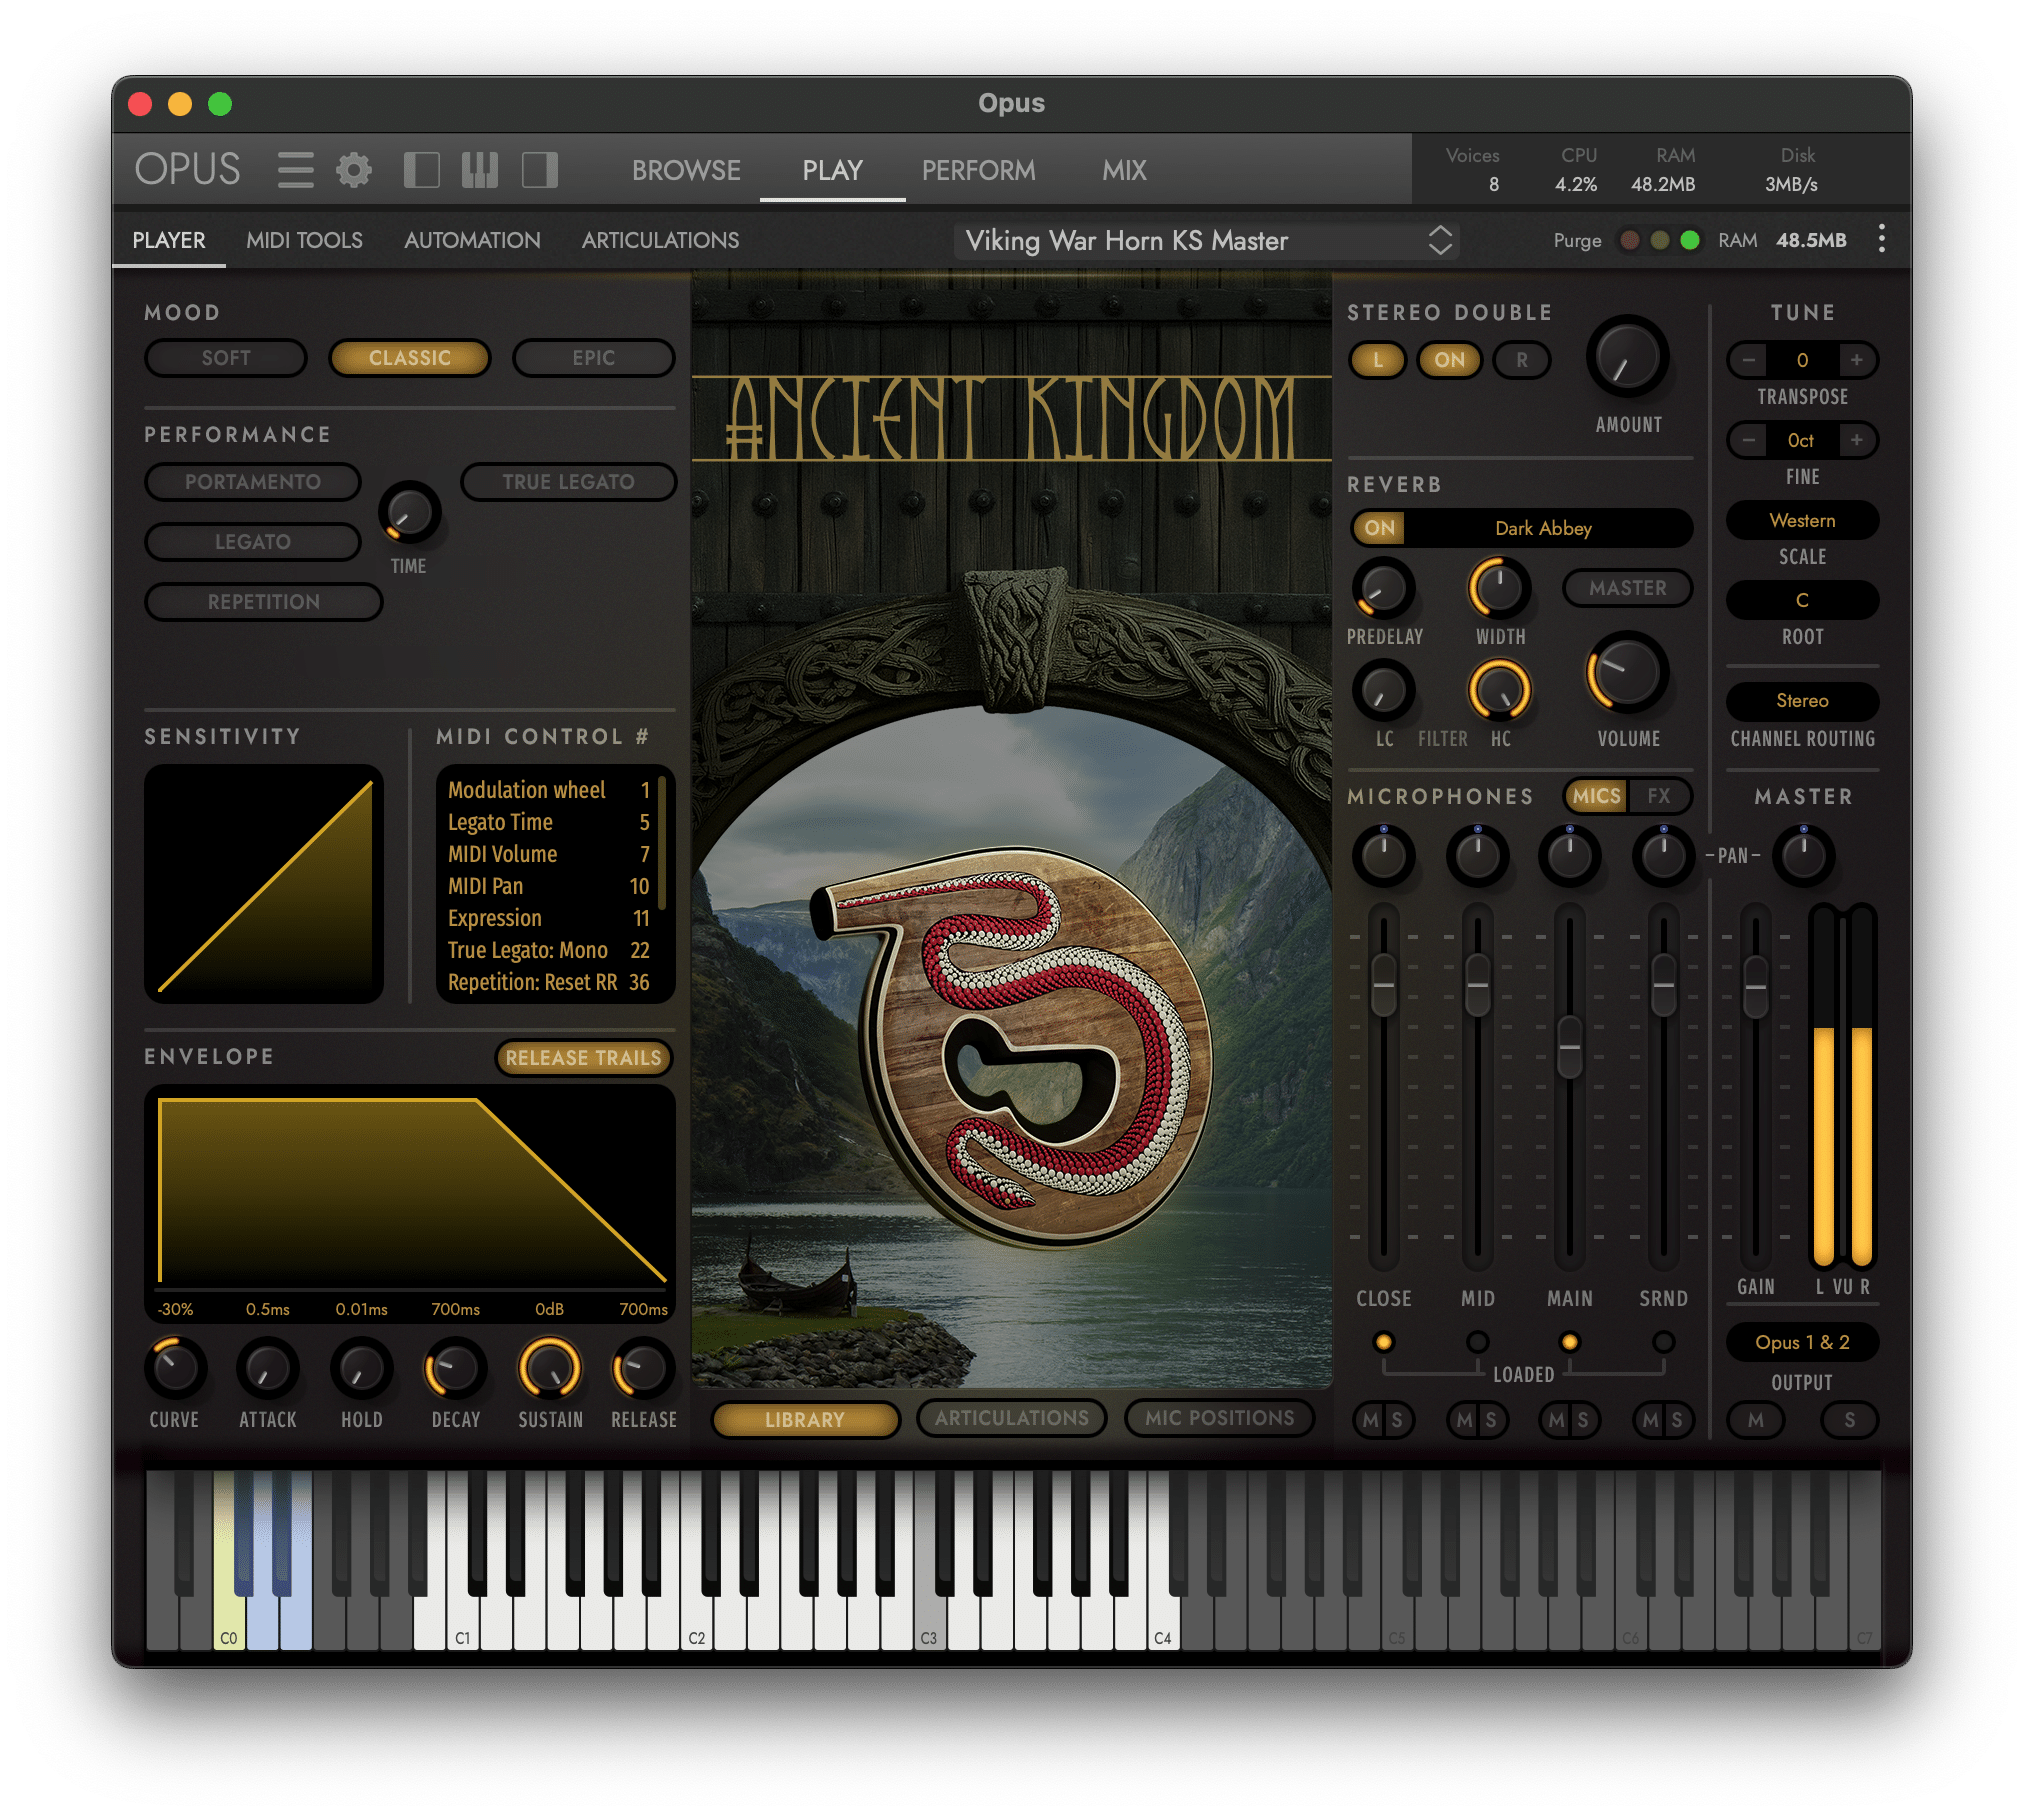Screen dimensions: 2024x1816
Task: Switch to the PERFORM page
Action: (978, 171)
